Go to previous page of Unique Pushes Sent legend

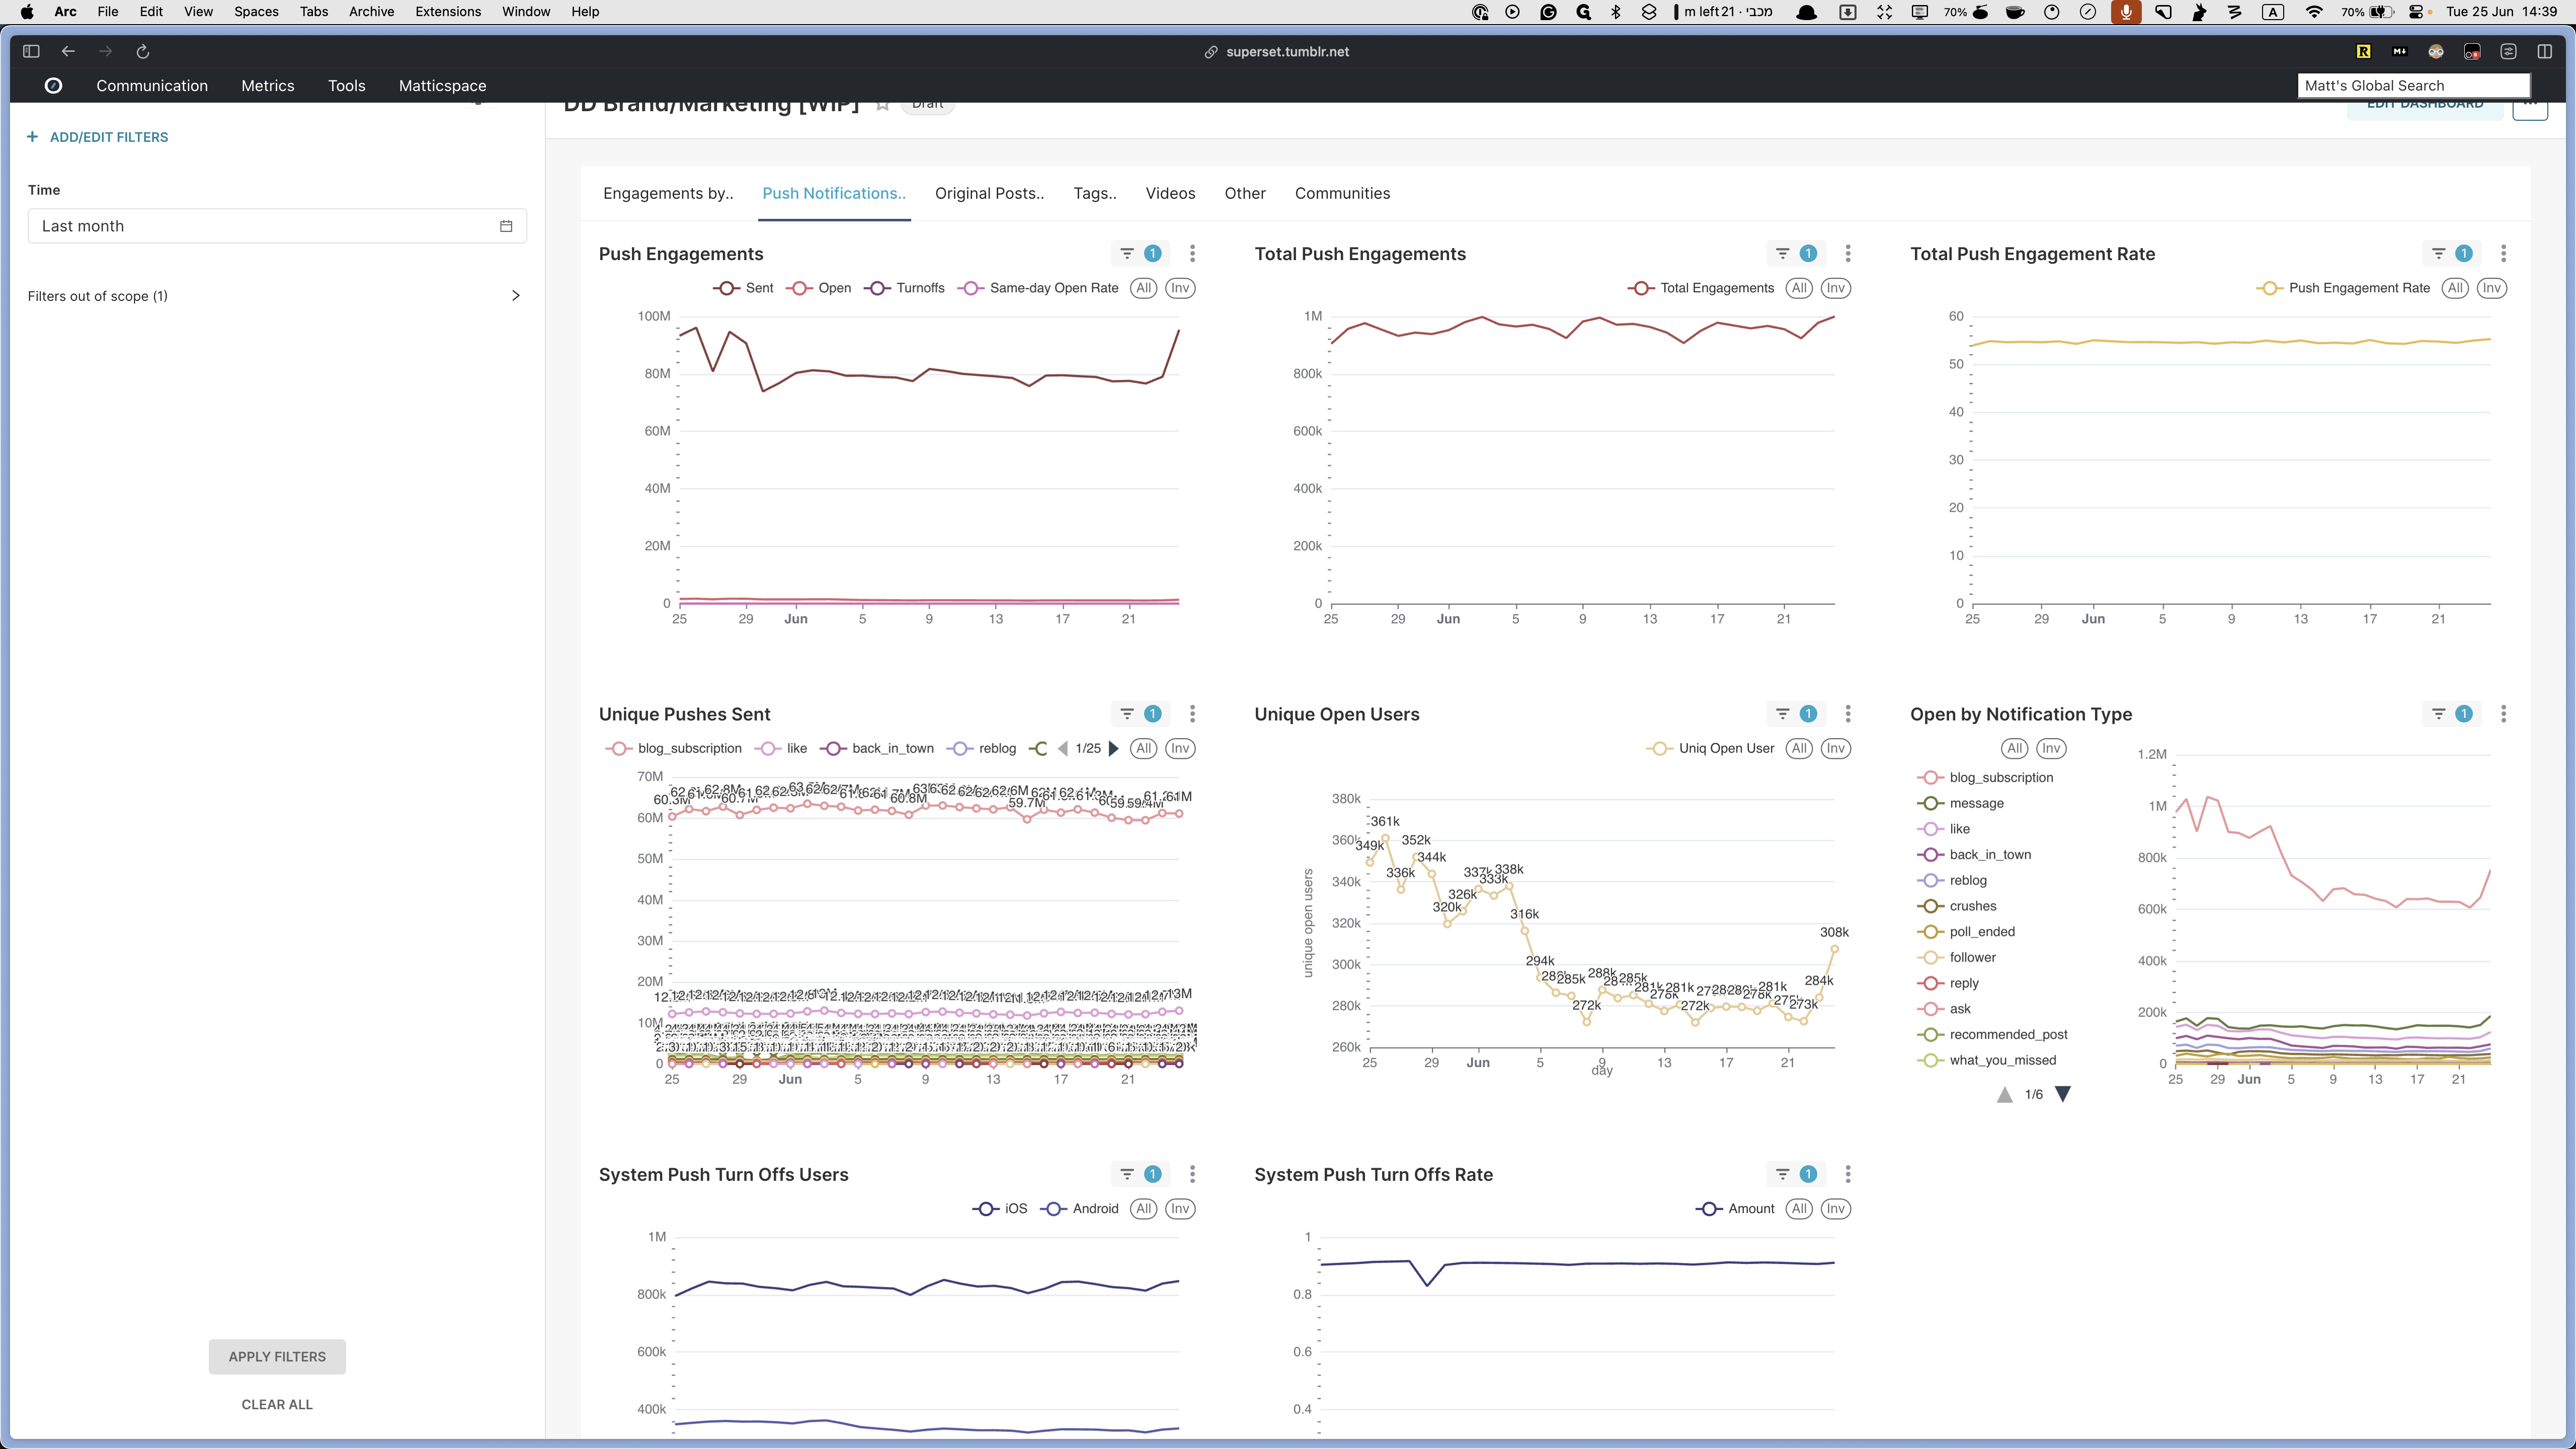pos(1063,748)
